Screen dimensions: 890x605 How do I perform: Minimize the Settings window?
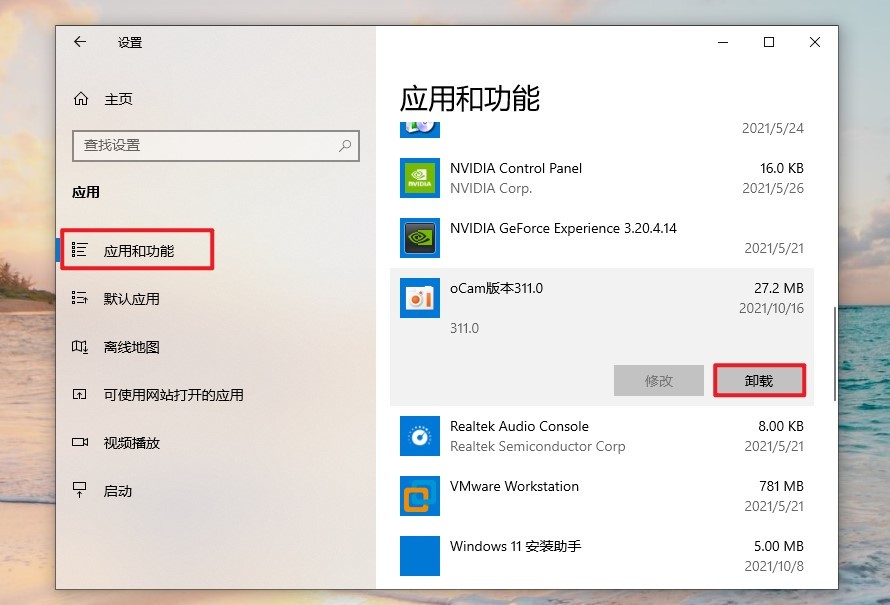723,42
